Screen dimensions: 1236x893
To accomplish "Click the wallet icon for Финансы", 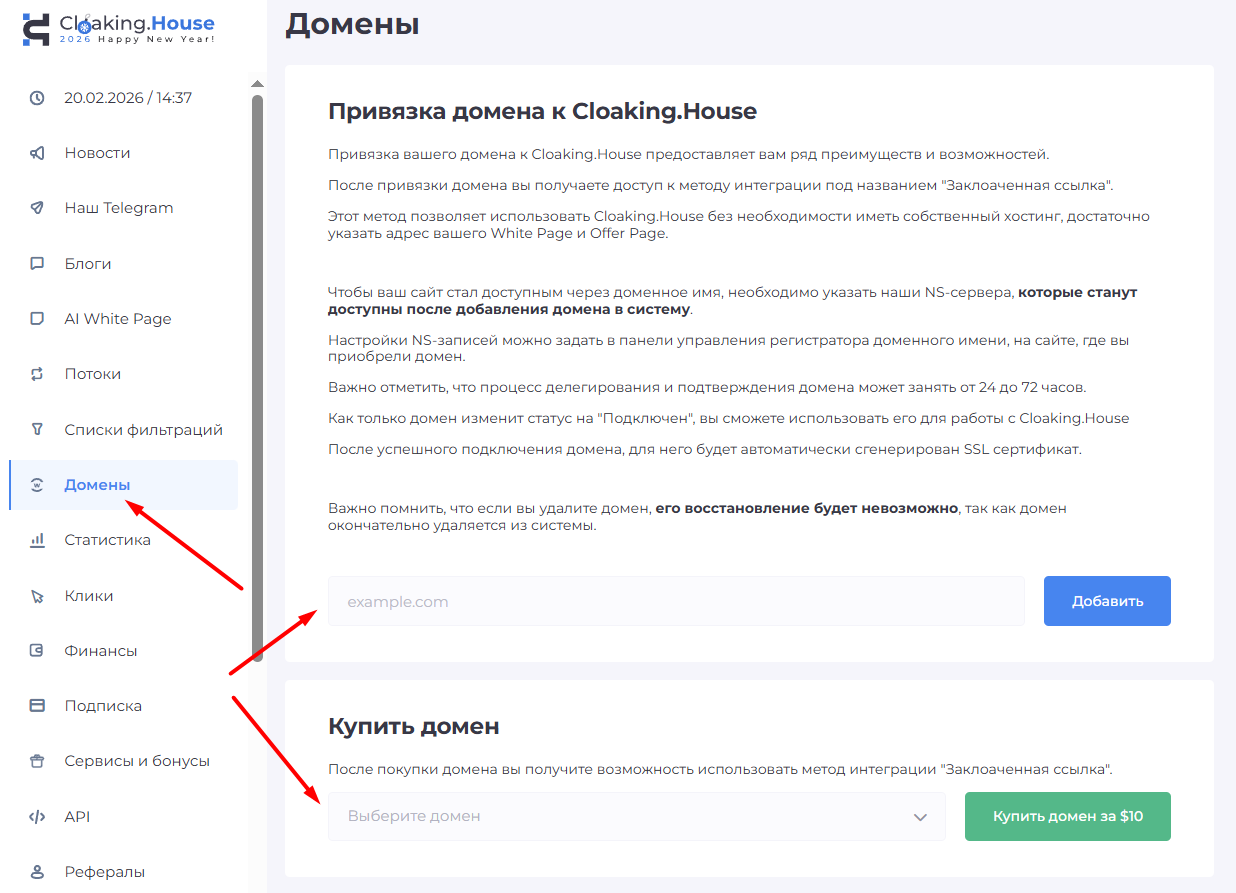I will tap(37, 651).
